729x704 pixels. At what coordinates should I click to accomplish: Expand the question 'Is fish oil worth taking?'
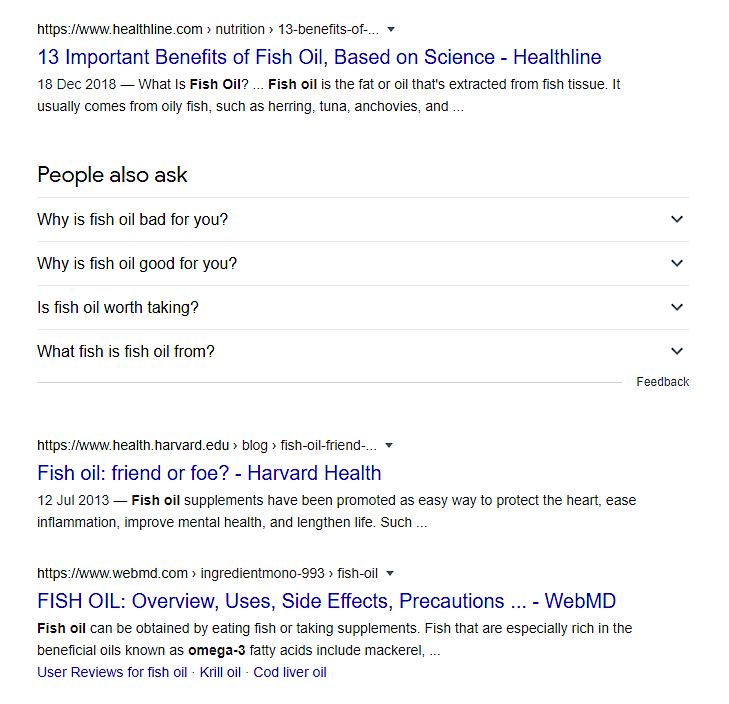(x=363, y=307)
